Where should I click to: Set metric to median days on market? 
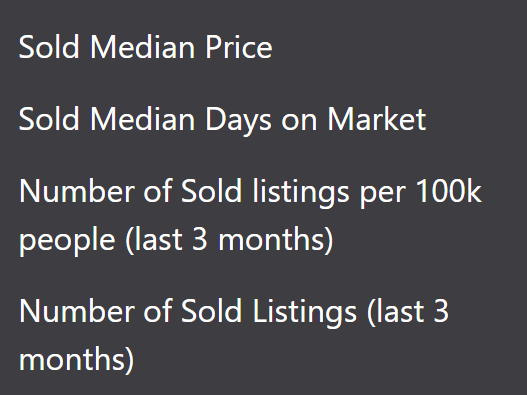222,119
